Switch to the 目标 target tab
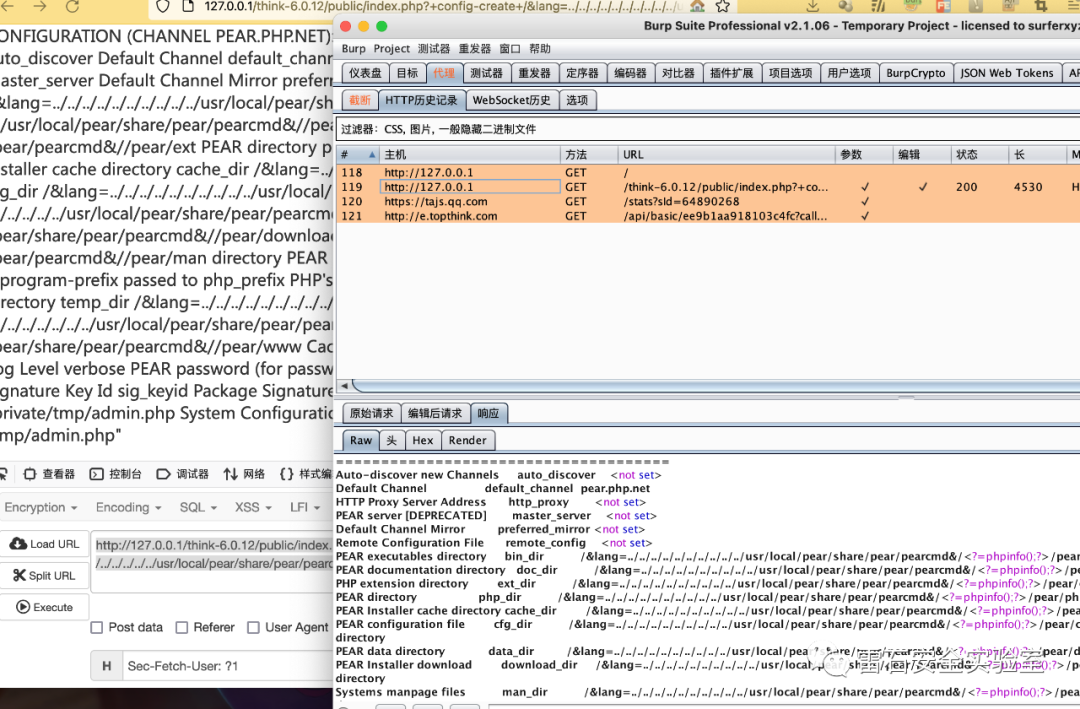Viewport: 1080px width, 709px height. [x=407, y=73]
